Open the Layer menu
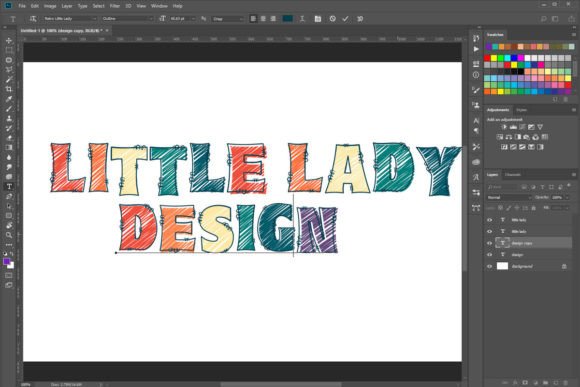 [x=67, y=6]
